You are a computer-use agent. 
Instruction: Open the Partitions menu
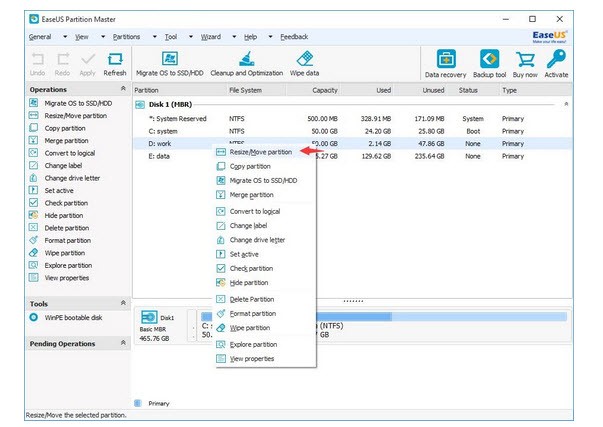click(127, 37)
